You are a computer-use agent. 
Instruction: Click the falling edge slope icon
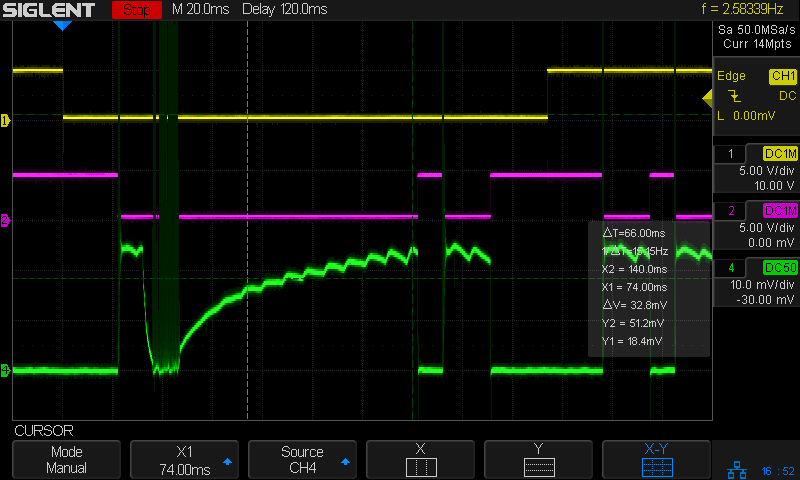(x=736, y=96)
